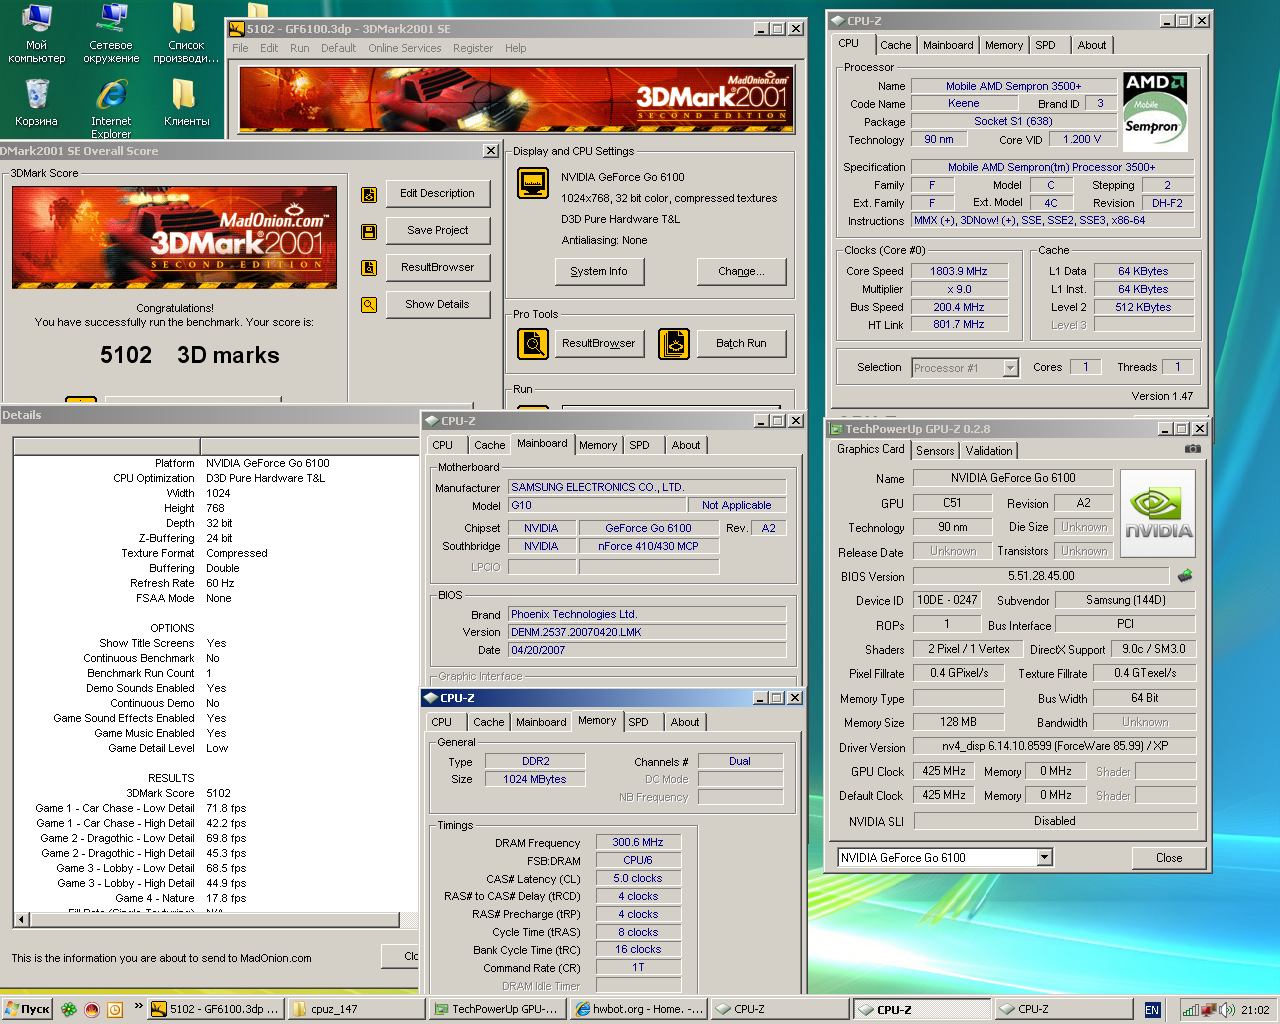Click the Driver Version field in GPU-Z
This screenshot has width=1280, height=1024.
pos(1055,746)
